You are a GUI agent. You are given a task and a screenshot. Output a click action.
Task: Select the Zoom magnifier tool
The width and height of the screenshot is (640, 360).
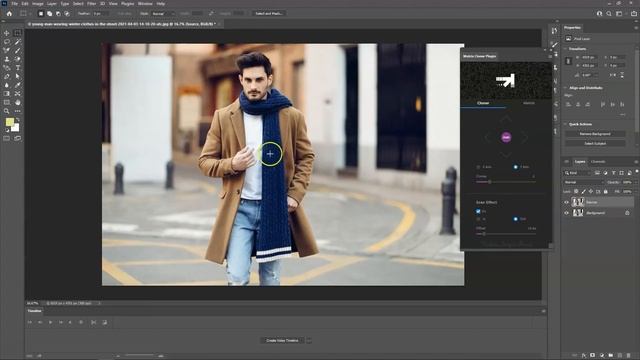point(7,111)
